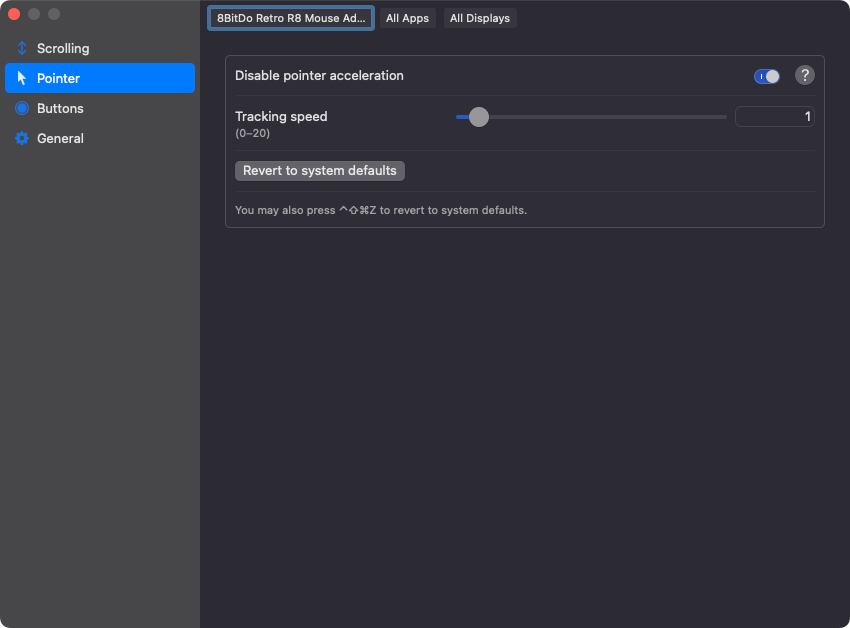Open the help question mark button
850x628 pixels.
pos(804,75)
